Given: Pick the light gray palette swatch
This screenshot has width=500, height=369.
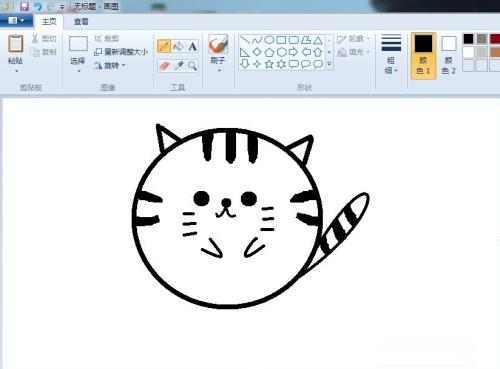Looking at the screenshot, I should tap(482, 52).
